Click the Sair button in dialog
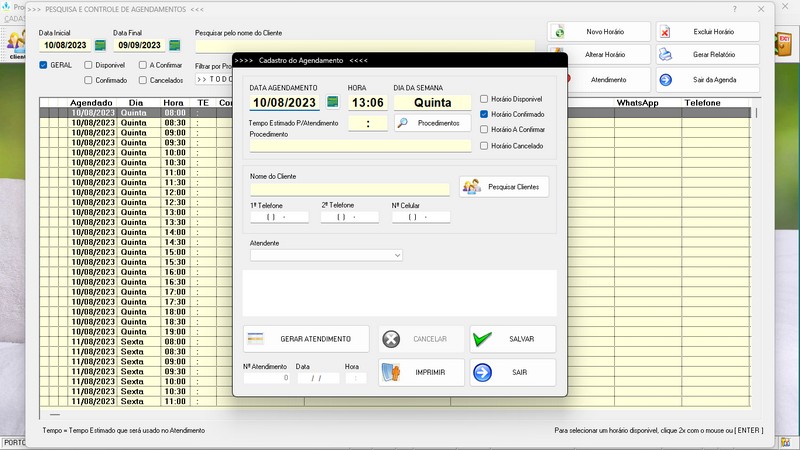The height and width of the screenshot is (450, 800). pyautogui.click(x=513, y=372)
